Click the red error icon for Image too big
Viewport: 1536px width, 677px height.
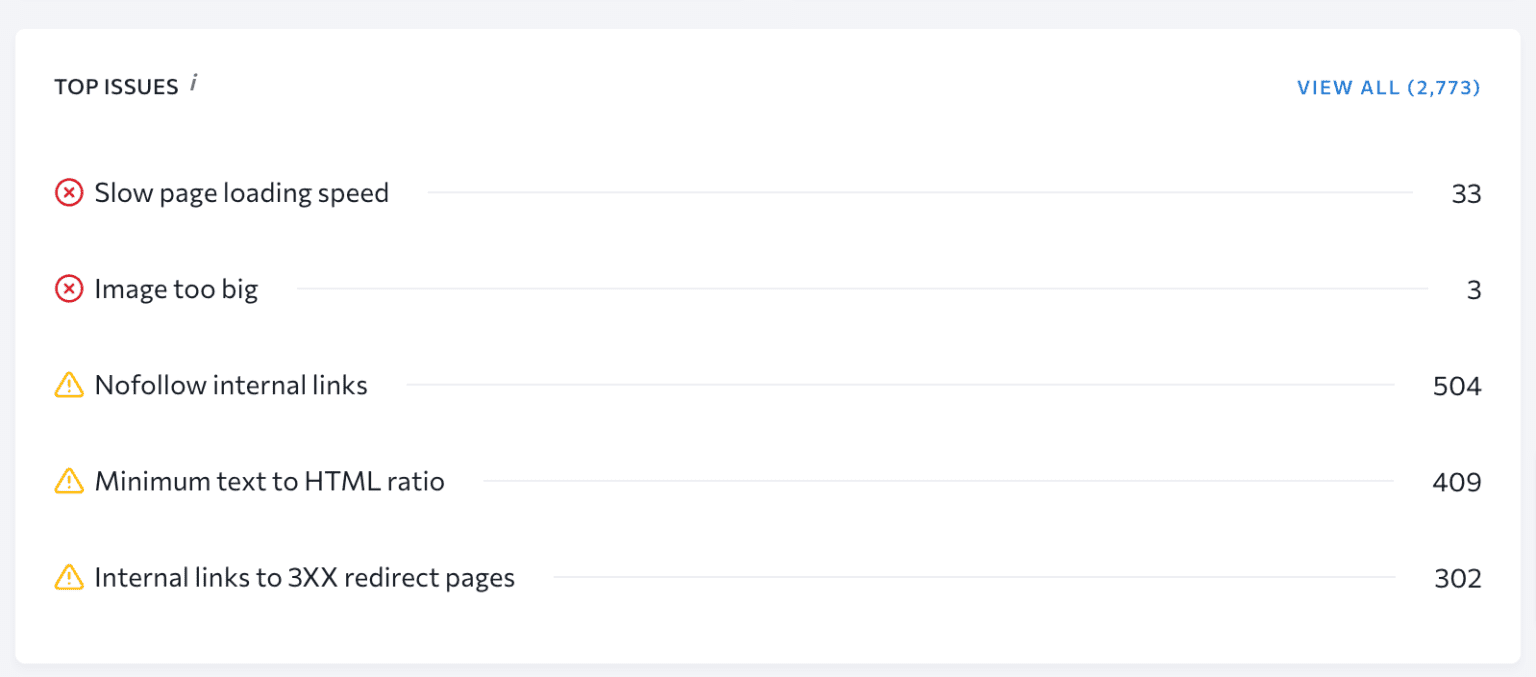click(x=69, y=290)
